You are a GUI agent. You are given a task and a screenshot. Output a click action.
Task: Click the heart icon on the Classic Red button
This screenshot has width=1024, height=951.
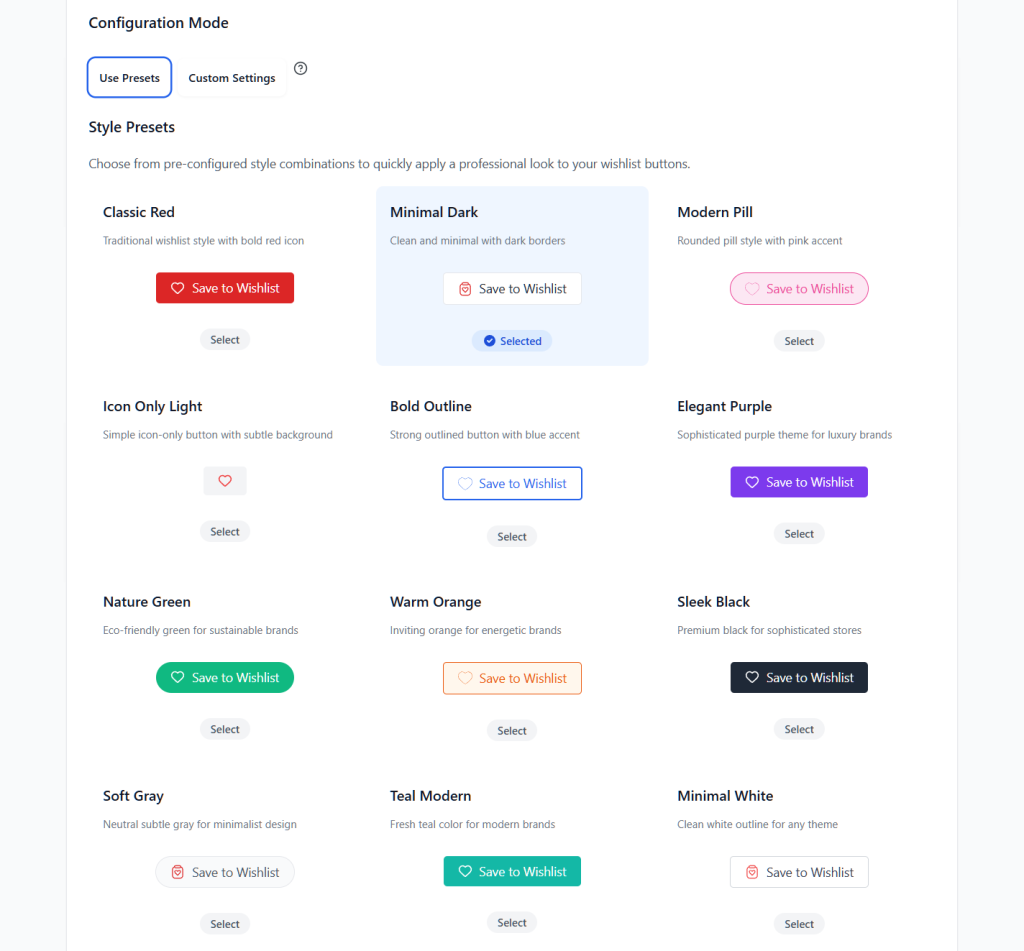click(176, 287)
